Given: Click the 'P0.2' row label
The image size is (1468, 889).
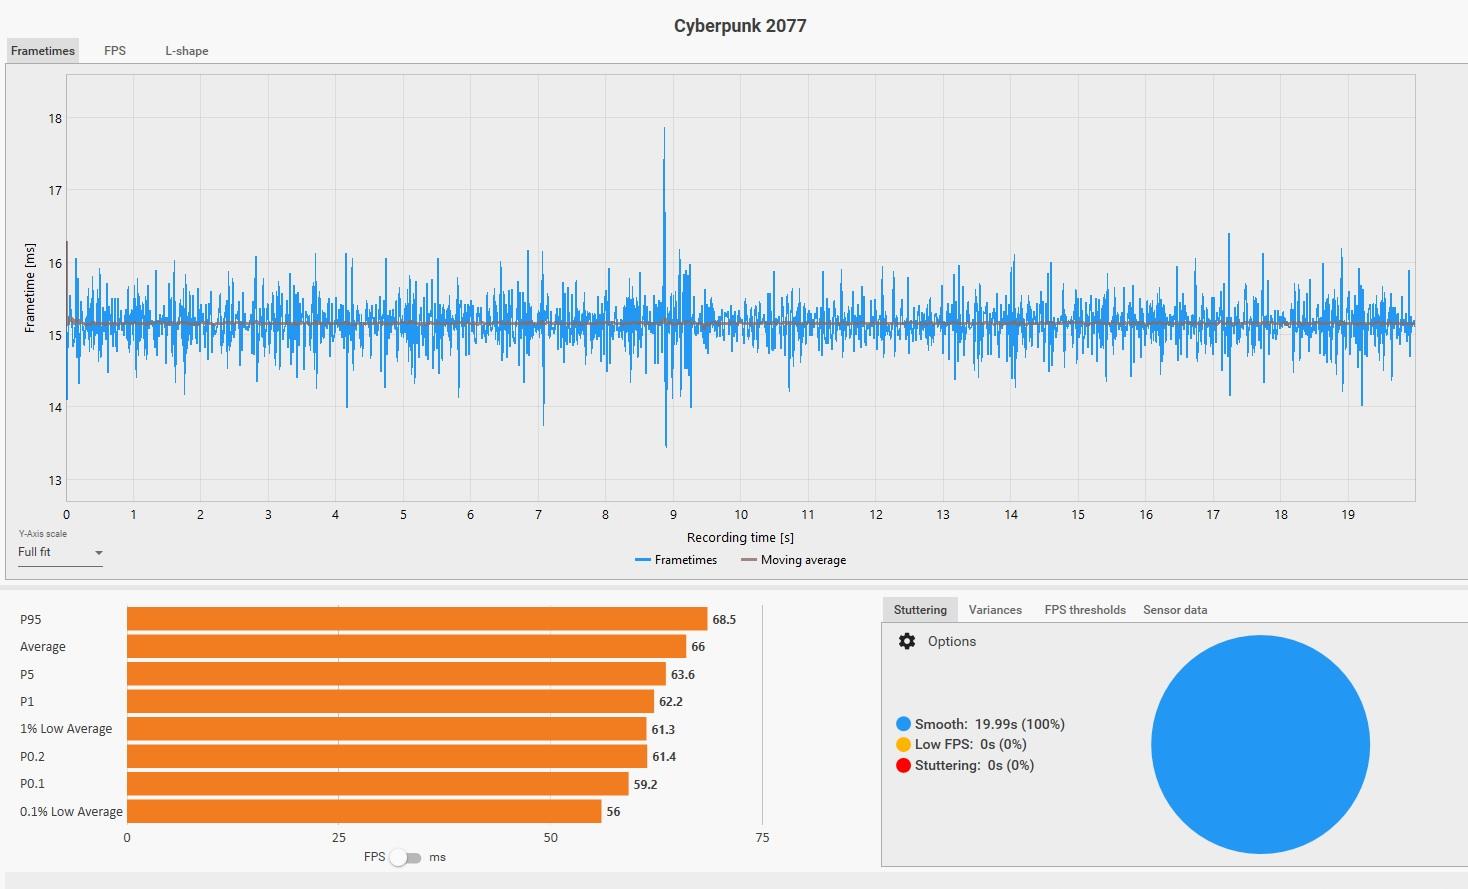Looking at the screenshot, I should [32, 757].
